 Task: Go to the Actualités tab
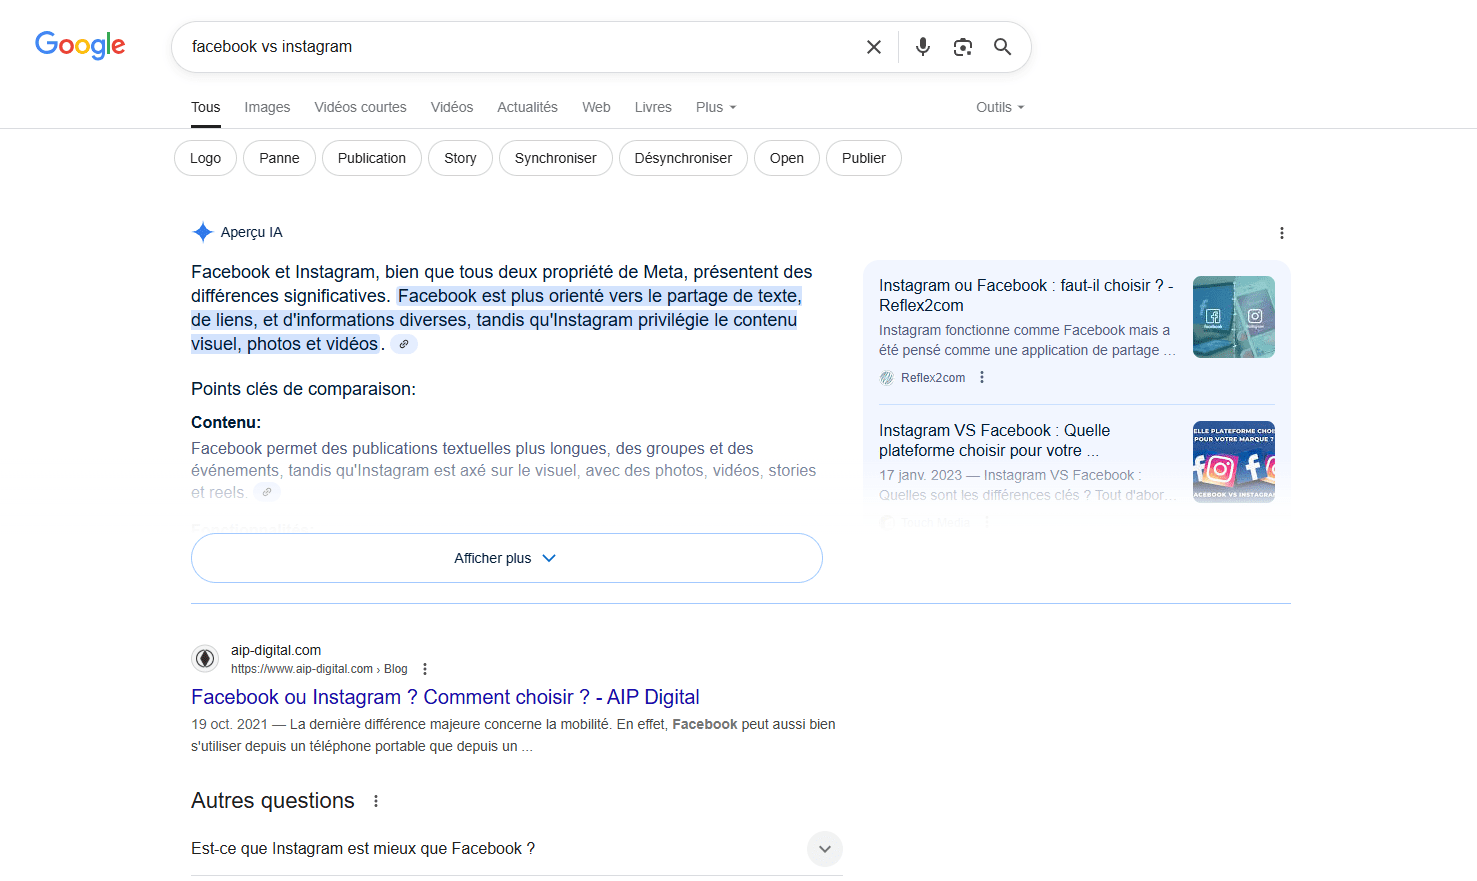[527, 107]
